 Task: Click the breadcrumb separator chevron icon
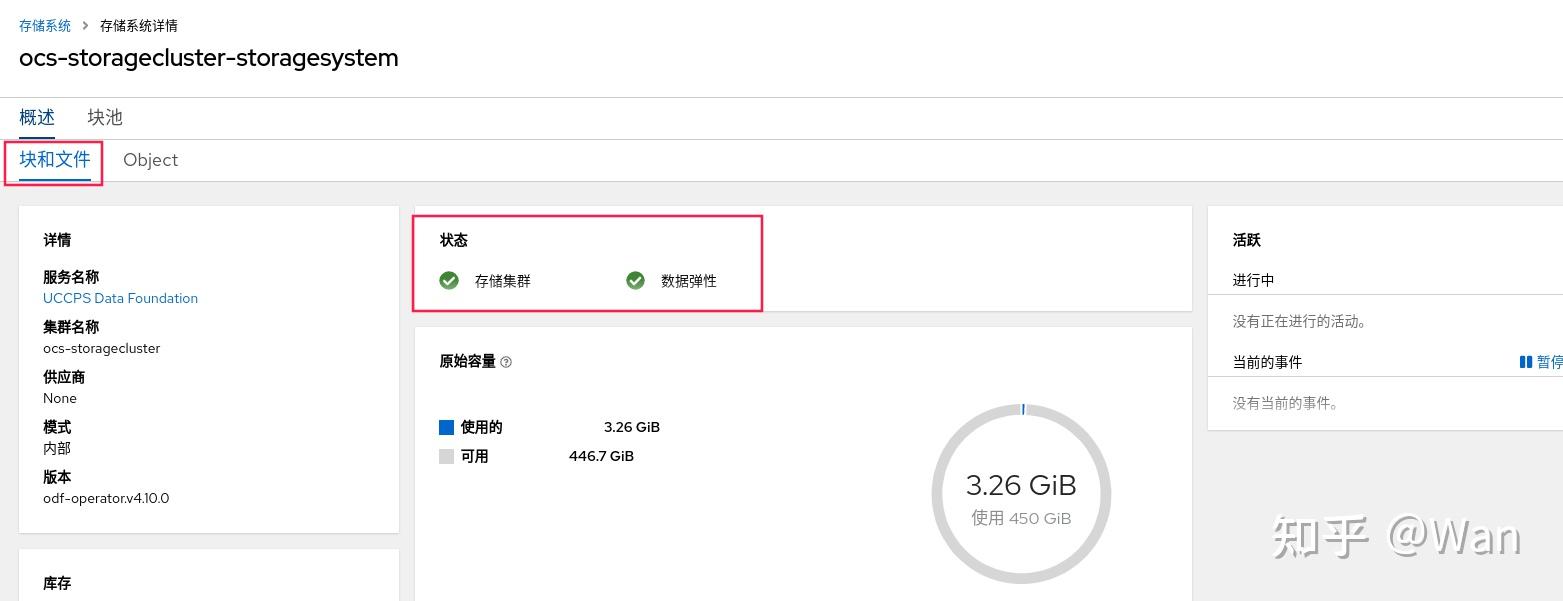[85, 25]
